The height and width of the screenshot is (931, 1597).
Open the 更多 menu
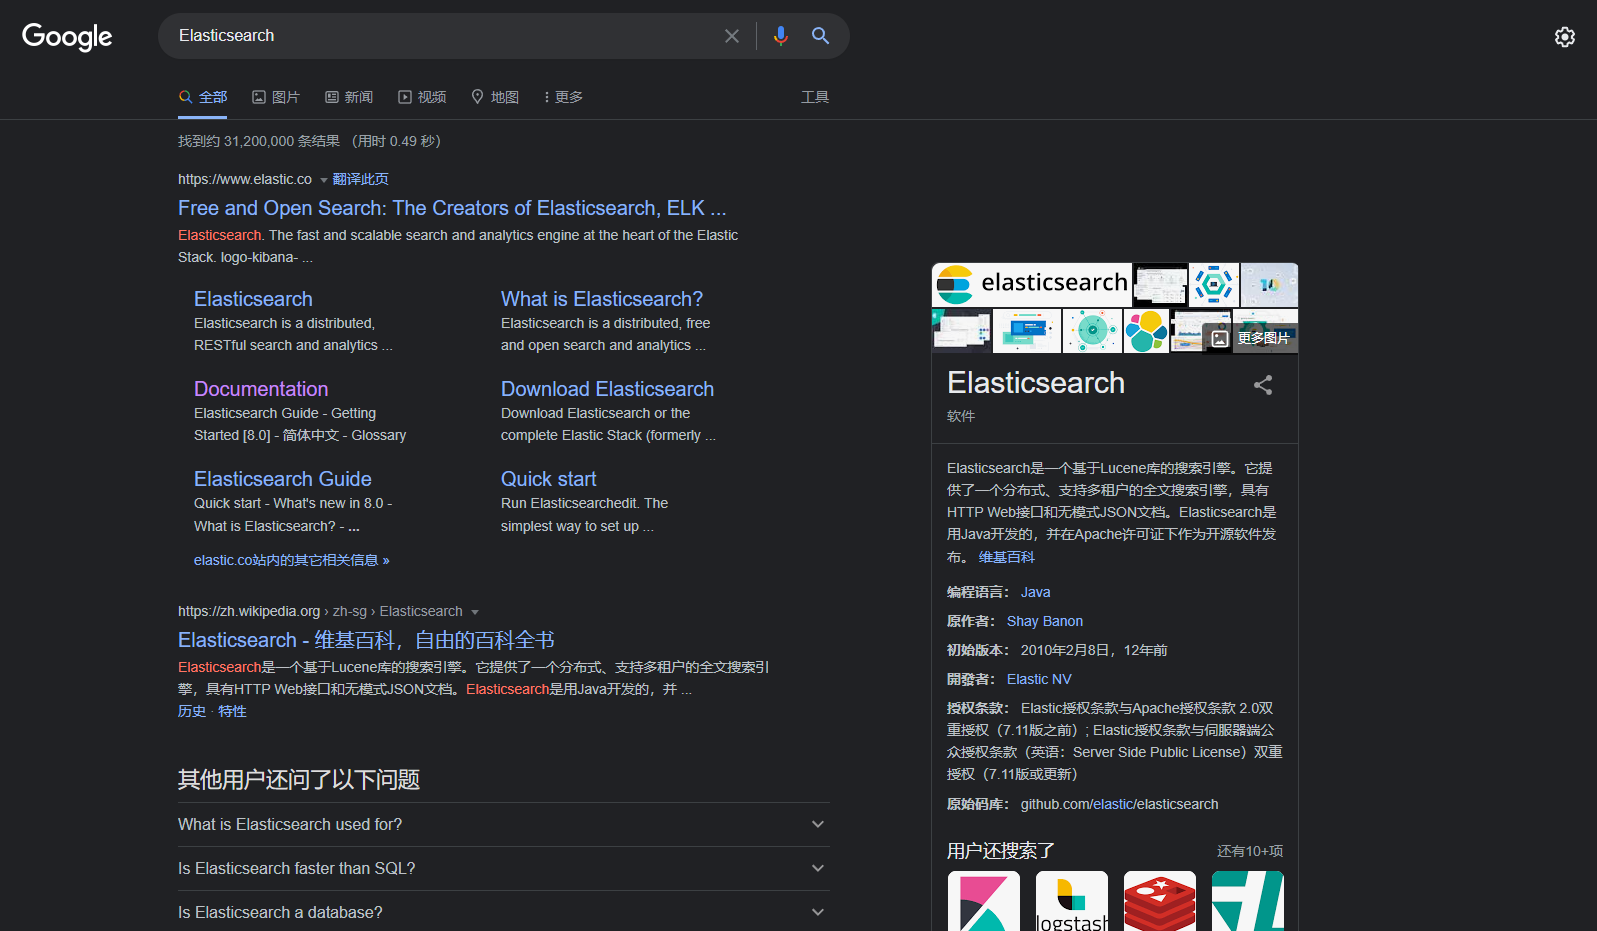[563, 97]
